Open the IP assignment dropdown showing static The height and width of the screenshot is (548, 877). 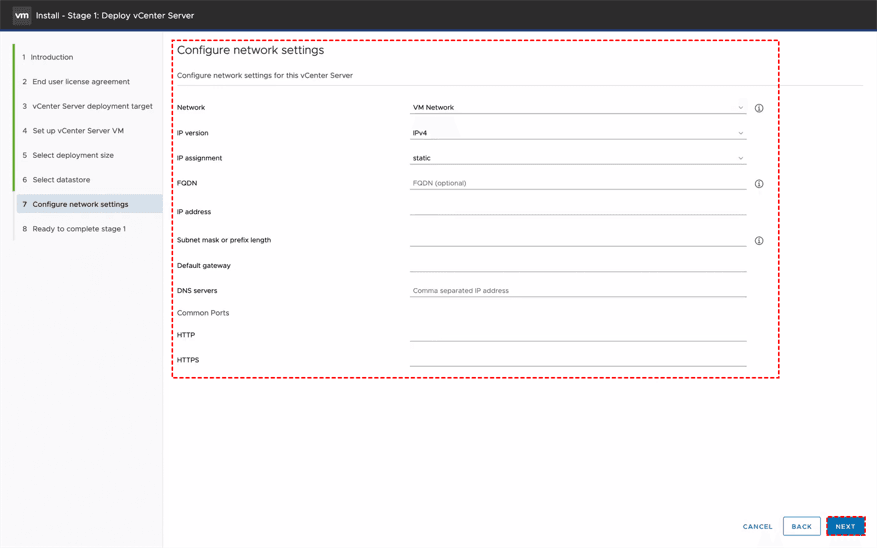pyautogui.click(x=578, y=158)
